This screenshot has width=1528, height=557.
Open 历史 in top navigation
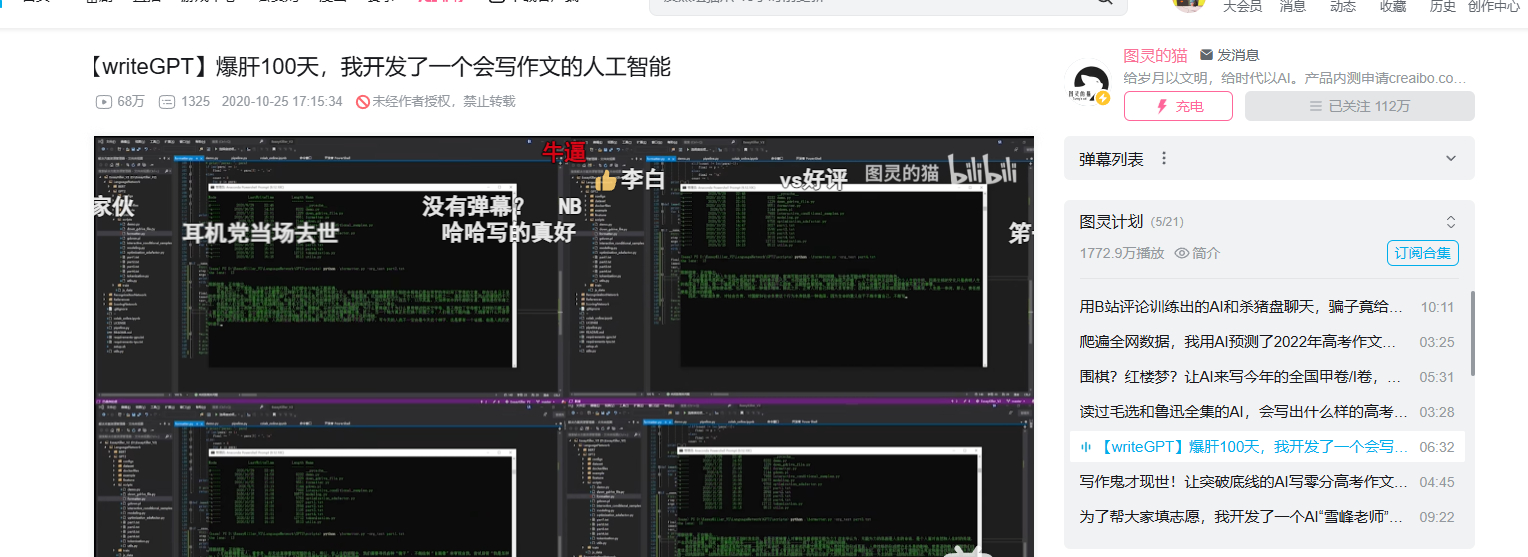1443,6
